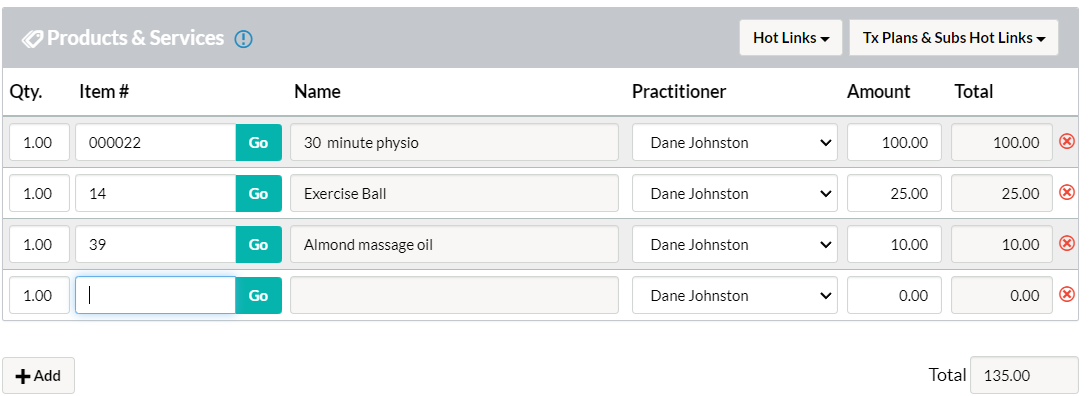
Task: Click Go button for item 39
Action: pyautogui.click(x=258, y=245)
